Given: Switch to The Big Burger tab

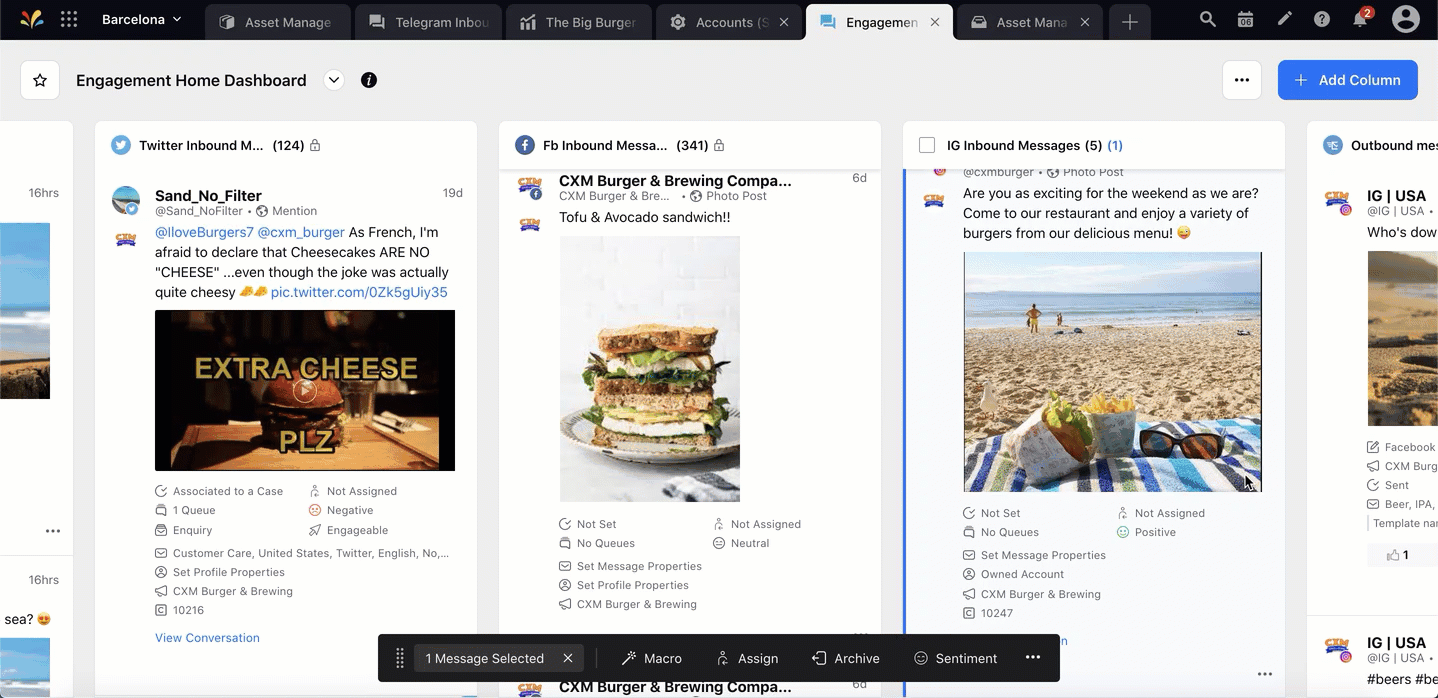Looking at the screenshot, I should (x=578, y=22).
